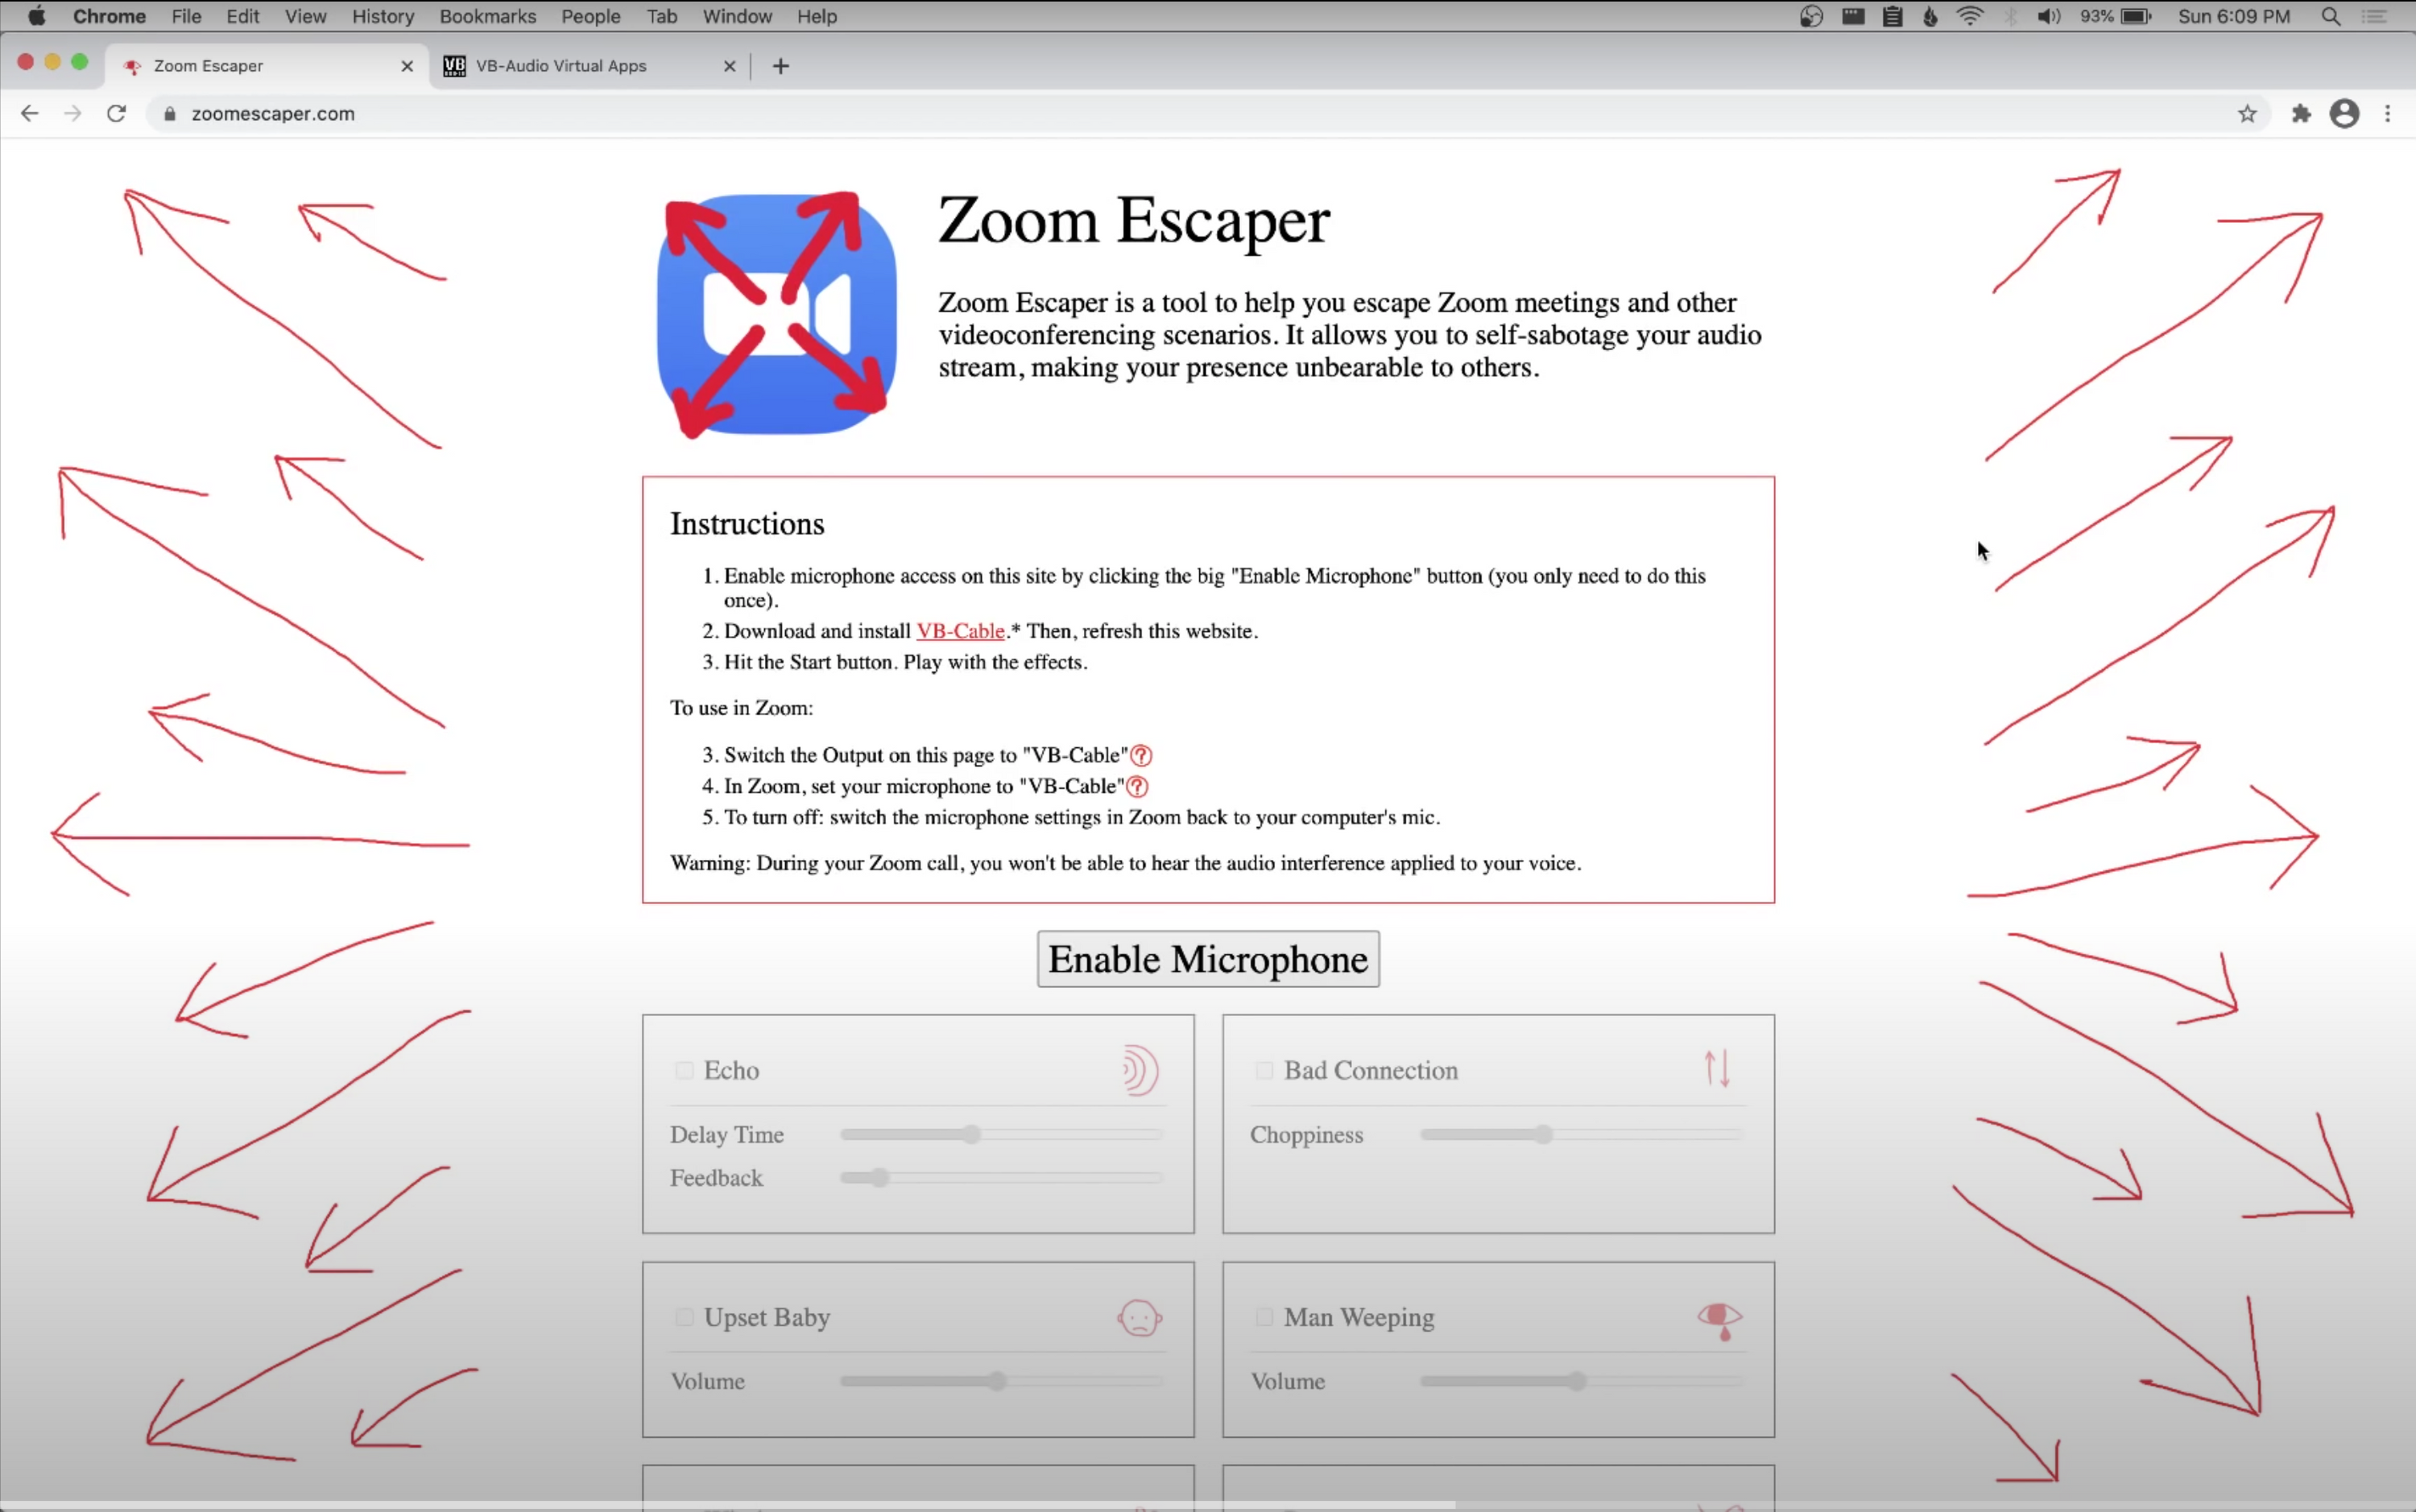This screenshot has height=1512, width=2416.
Task: Click the Zoom Escaper page heading
Action: pyautogui.click(x=1134, y=220)
